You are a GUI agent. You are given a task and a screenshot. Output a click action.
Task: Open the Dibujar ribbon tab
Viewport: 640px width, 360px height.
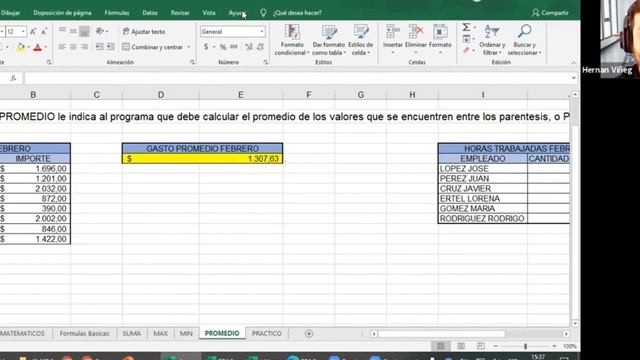point(10,13)
